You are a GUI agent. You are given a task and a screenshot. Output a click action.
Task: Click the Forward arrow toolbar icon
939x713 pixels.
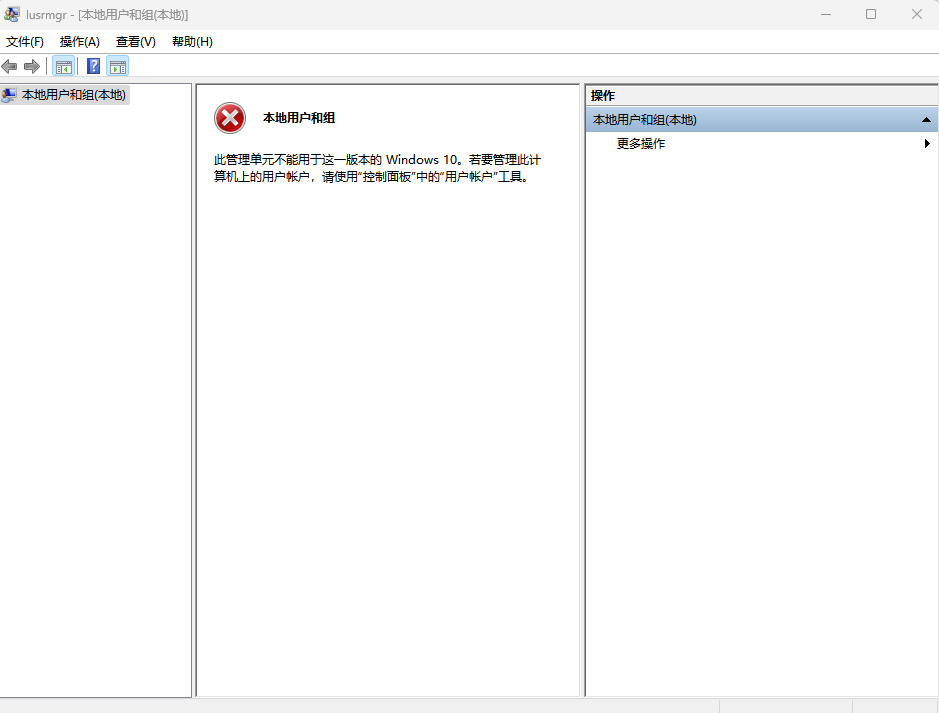click(32, 66)
